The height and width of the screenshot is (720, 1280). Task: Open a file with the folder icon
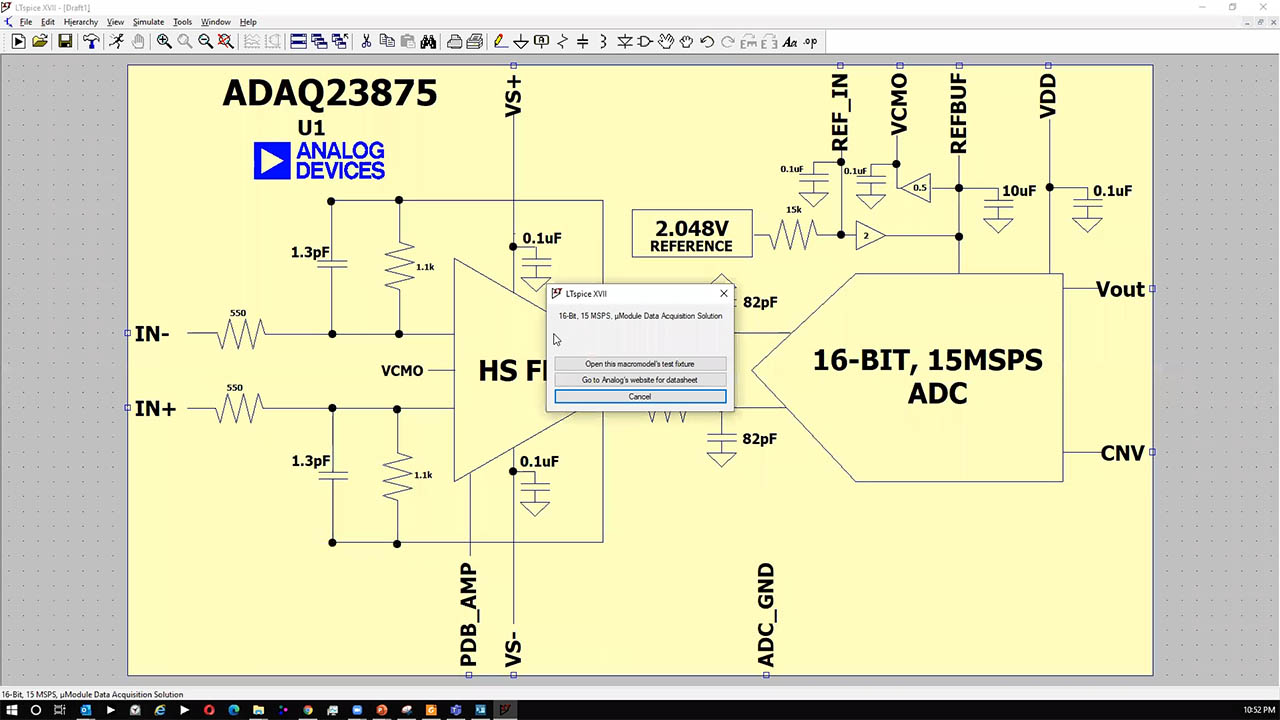pos(40,41)
